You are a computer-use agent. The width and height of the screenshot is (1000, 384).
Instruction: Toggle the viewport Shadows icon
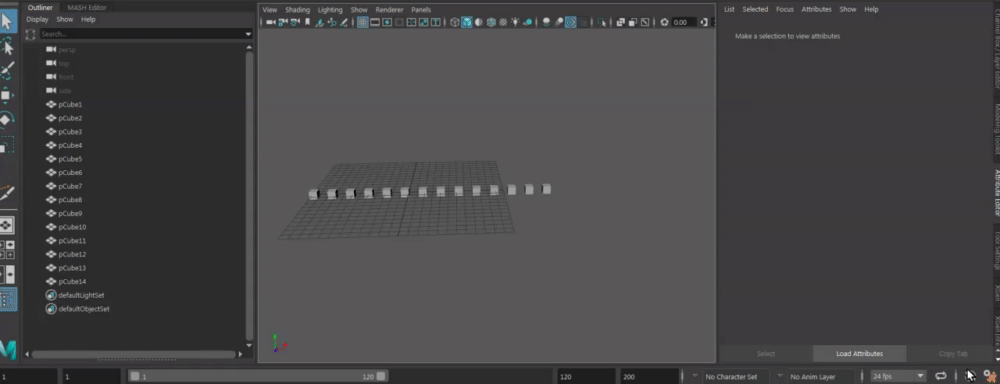[x=528, y=22]
